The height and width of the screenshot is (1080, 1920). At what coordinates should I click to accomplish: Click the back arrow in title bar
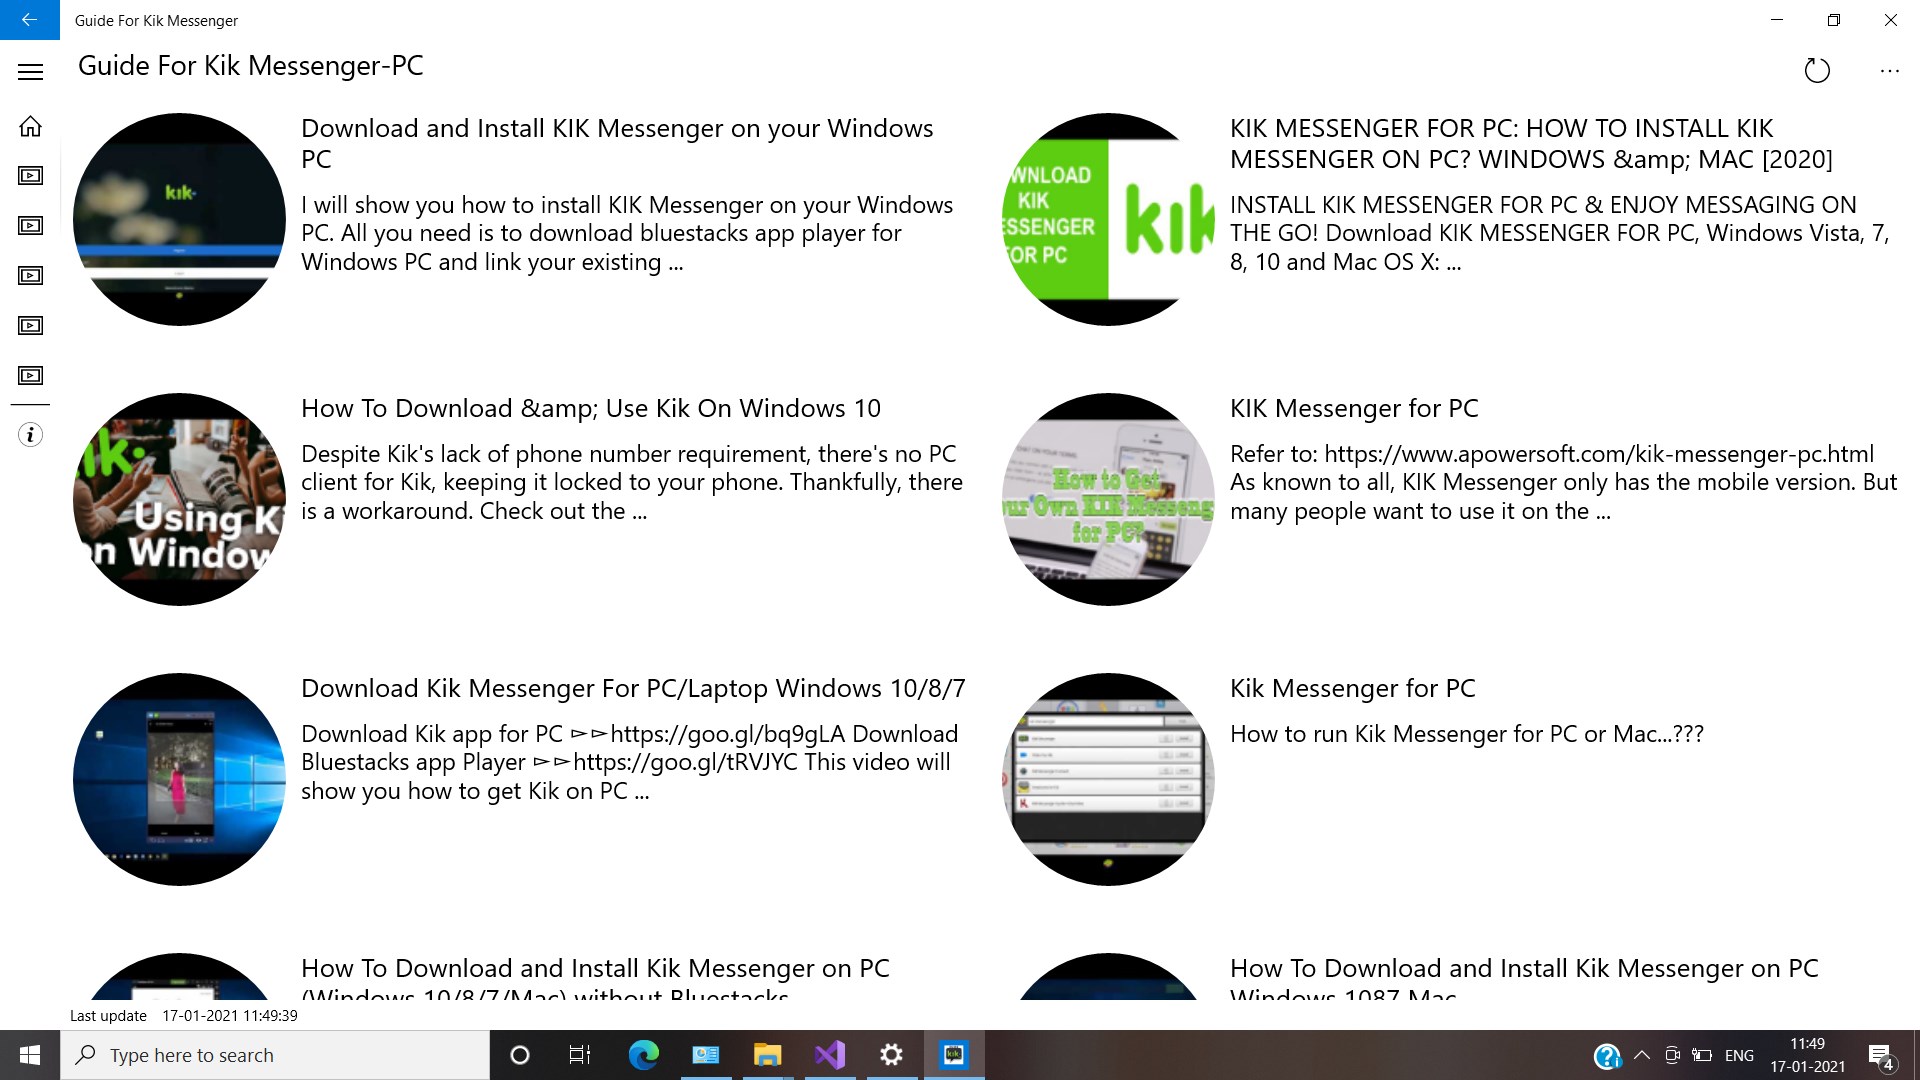(29, 20)
